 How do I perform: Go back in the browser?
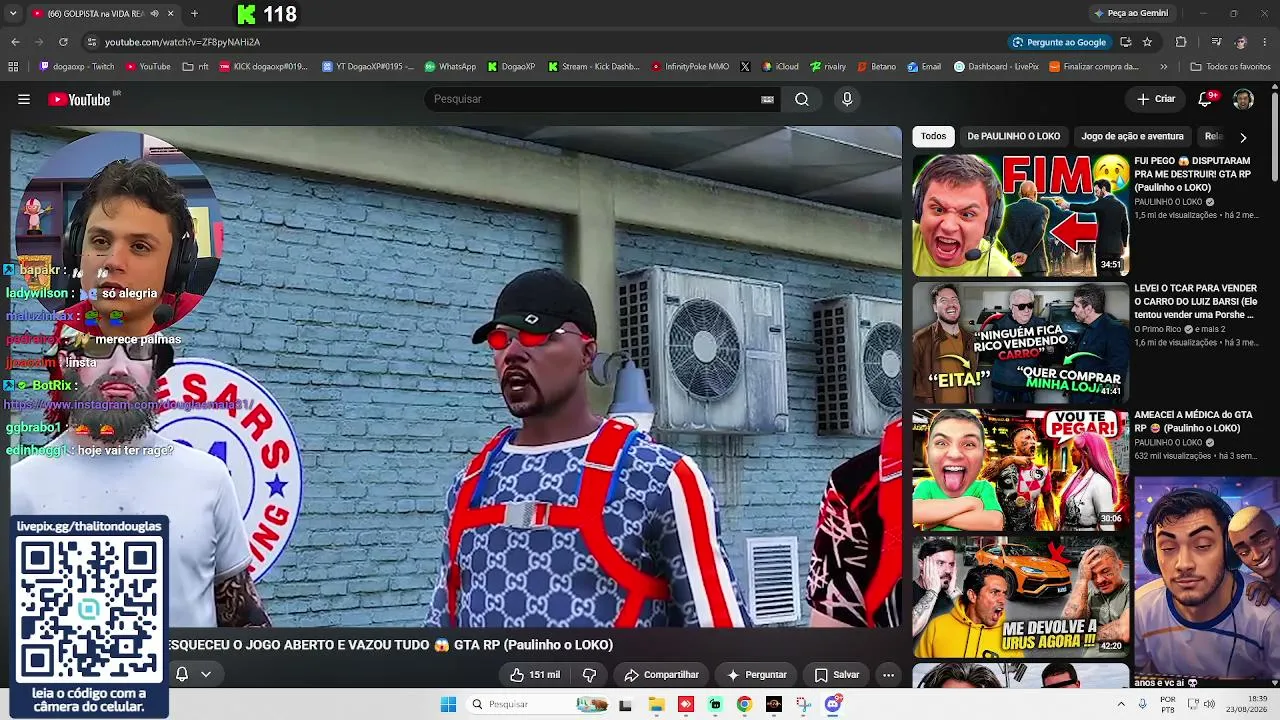pos(15,42)
